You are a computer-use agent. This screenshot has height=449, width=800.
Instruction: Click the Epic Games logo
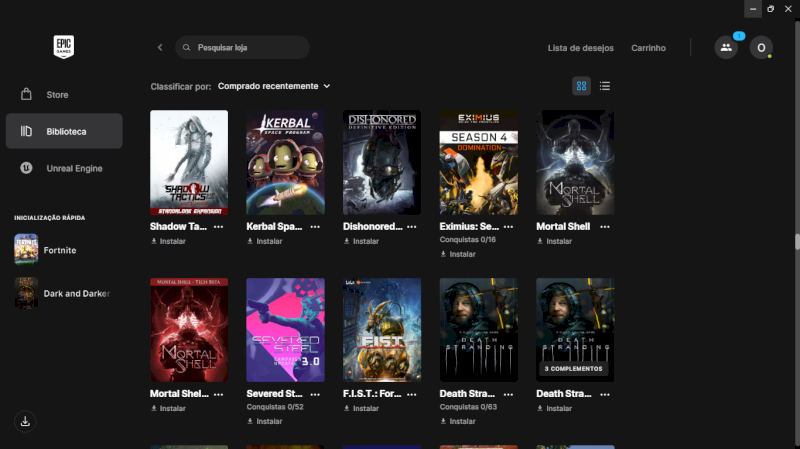(x=64, y=47)
